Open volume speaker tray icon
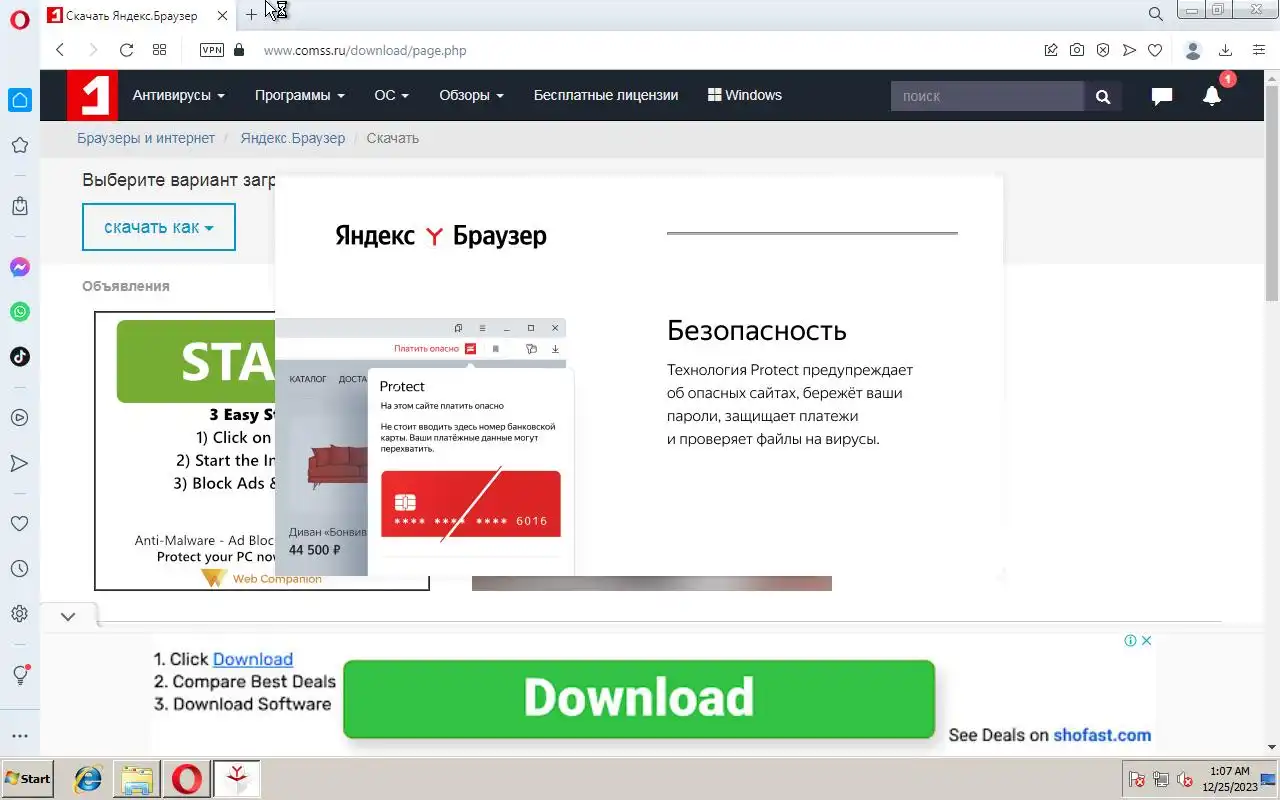Viewport: 1280px width, 800px height. (x=1186, y=779)
